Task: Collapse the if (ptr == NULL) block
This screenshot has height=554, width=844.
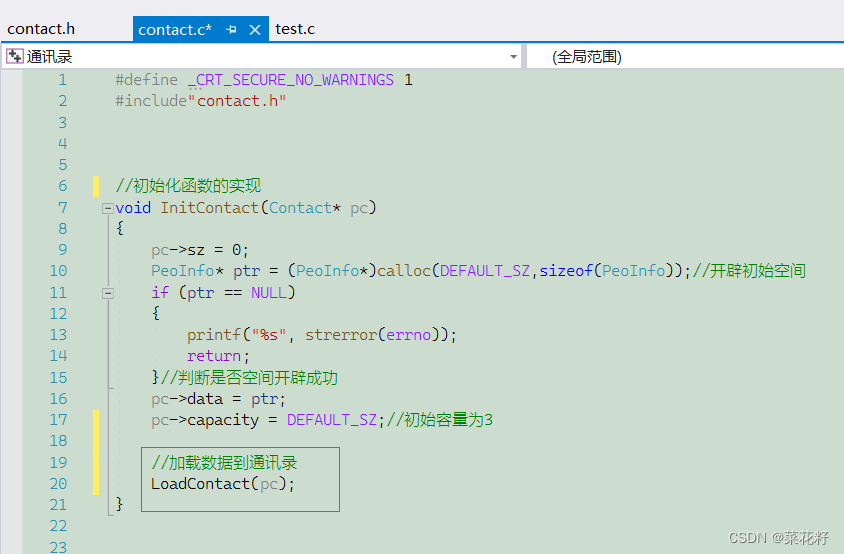Action: [x=108, y=293]
